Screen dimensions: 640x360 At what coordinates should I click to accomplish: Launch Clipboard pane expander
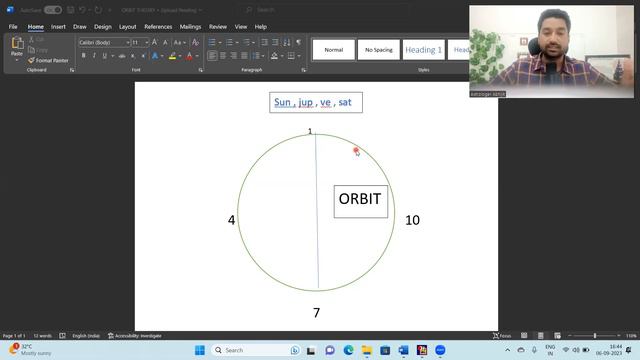coord(72,70)
